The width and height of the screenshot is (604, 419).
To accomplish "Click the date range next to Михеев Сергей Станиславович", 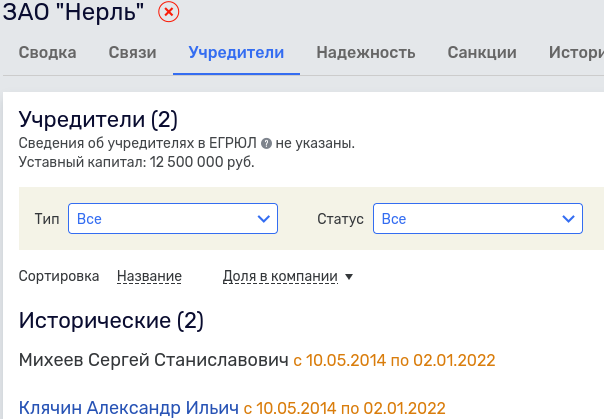I will (x=394, y=360).
